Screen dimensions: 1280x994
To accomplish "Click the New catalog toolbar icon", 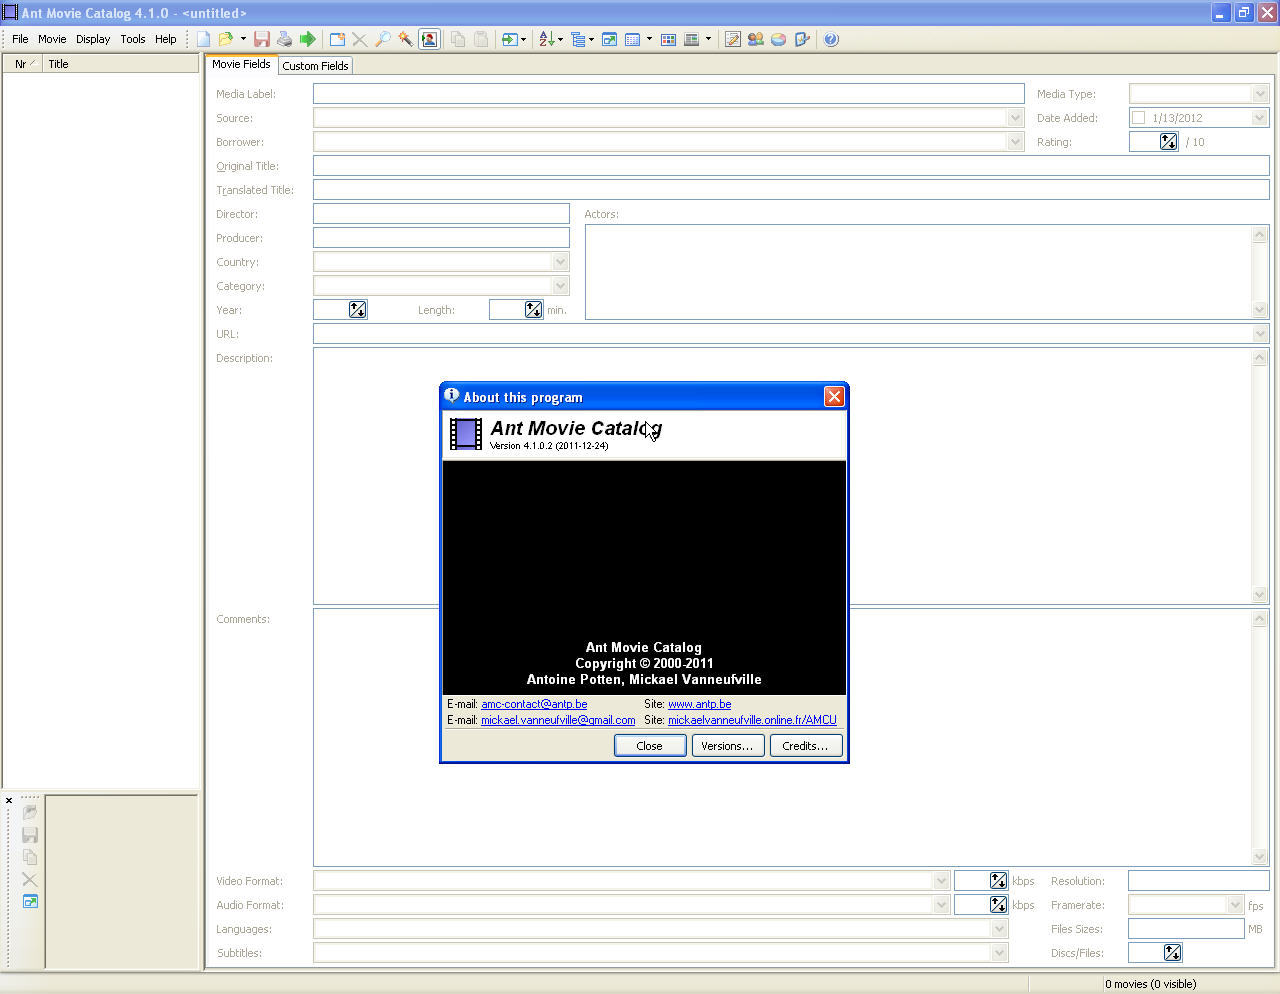I will (204, 39).
